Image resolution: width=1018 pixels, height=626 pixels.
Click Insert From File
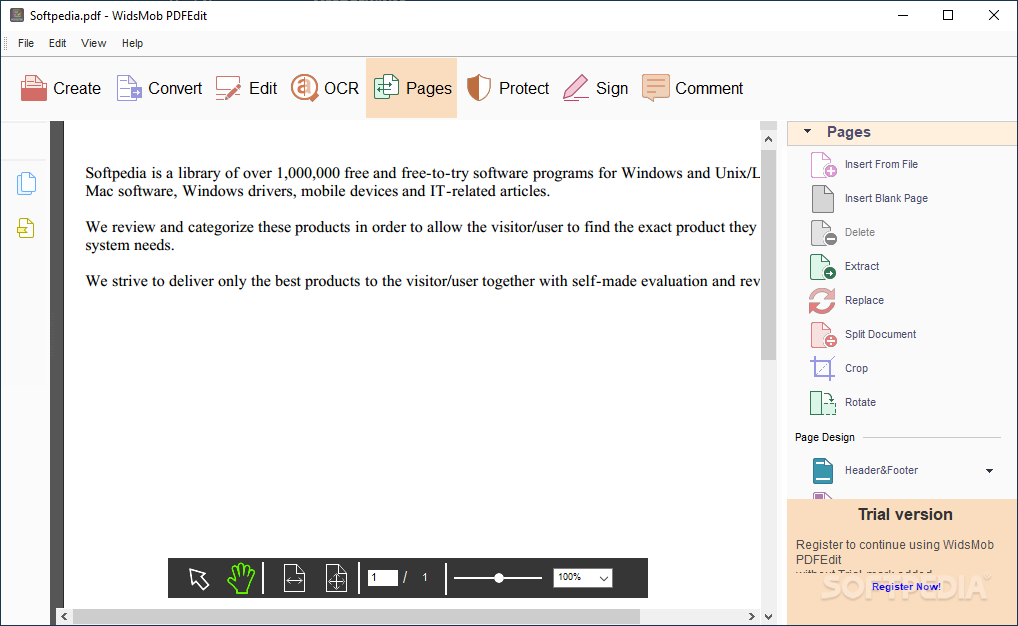pyautogui.click(x=865, y=164)
